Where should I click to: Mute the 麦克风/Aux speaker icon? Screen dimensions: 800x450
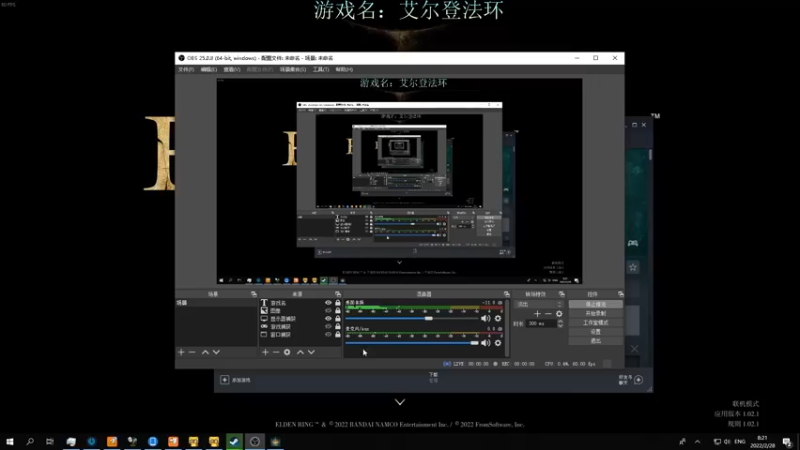[x=485, y=343]
